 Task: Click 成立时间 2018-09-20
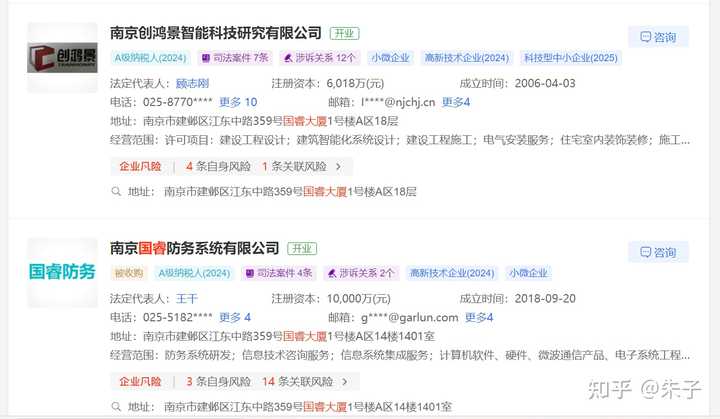pyautogui.click(x=545, y=299)
